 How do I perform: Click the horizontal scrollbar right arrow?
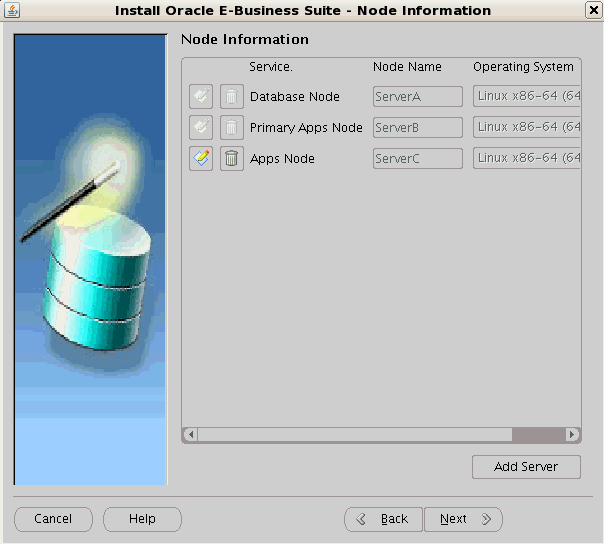point(572,434)
